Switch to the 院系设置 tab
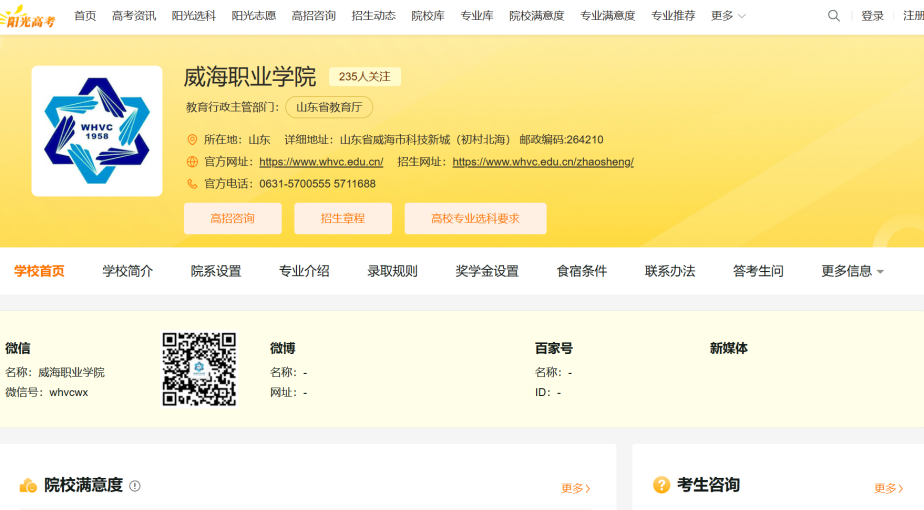 click(x=216, y=271)
